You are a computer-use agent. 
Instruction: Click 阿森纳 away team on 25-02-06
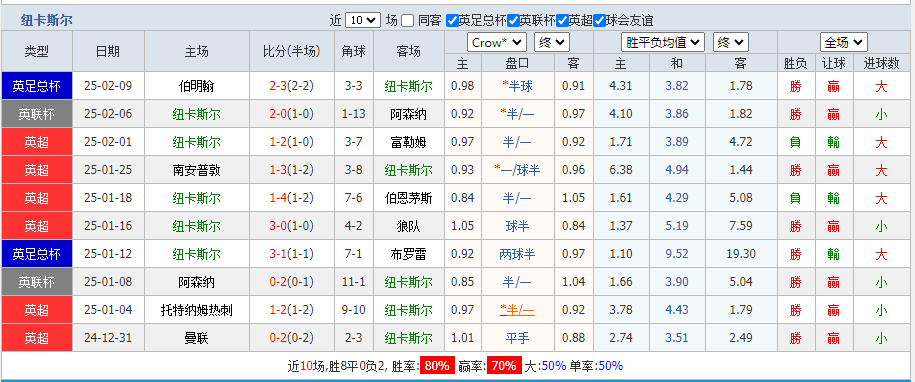click(408, 114)
